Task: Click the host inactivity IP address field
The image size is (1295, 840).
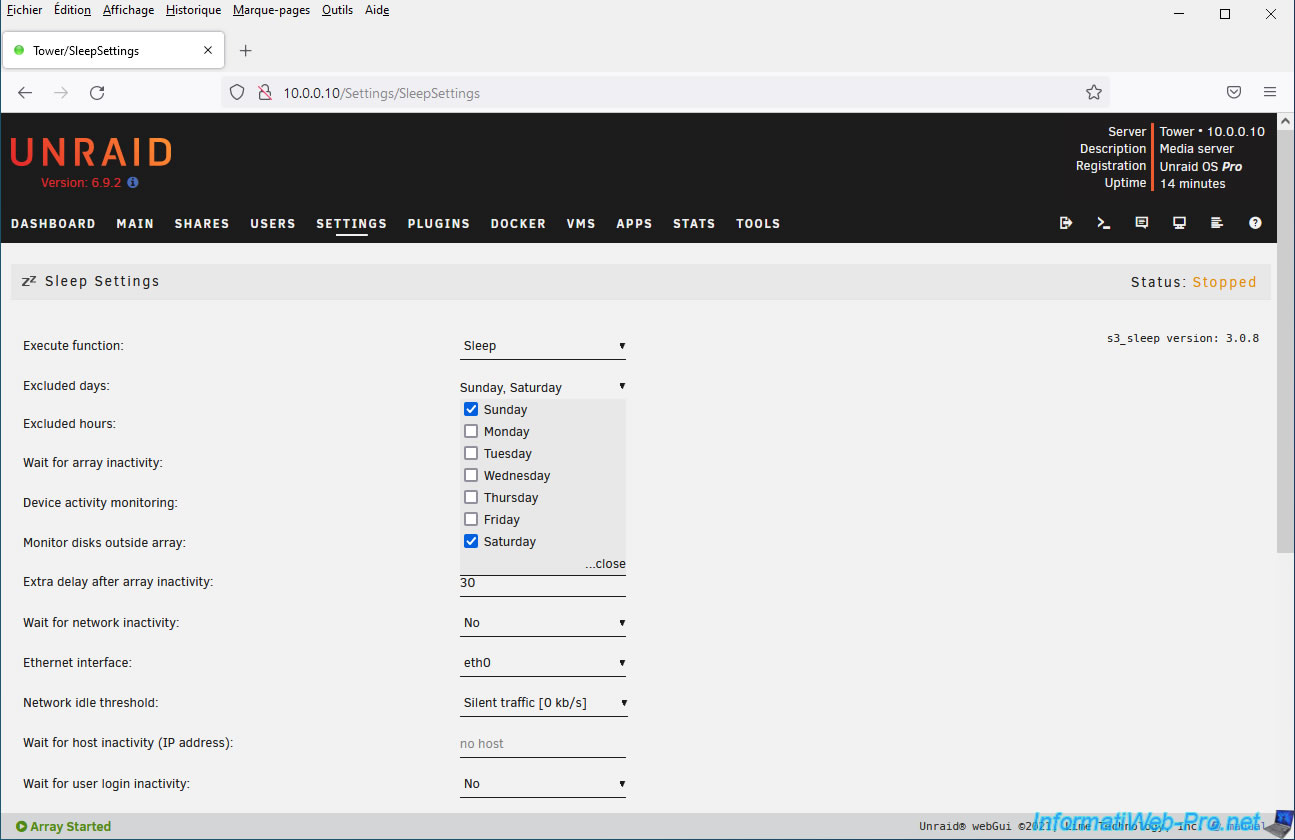Action: (x=543, y=744)
